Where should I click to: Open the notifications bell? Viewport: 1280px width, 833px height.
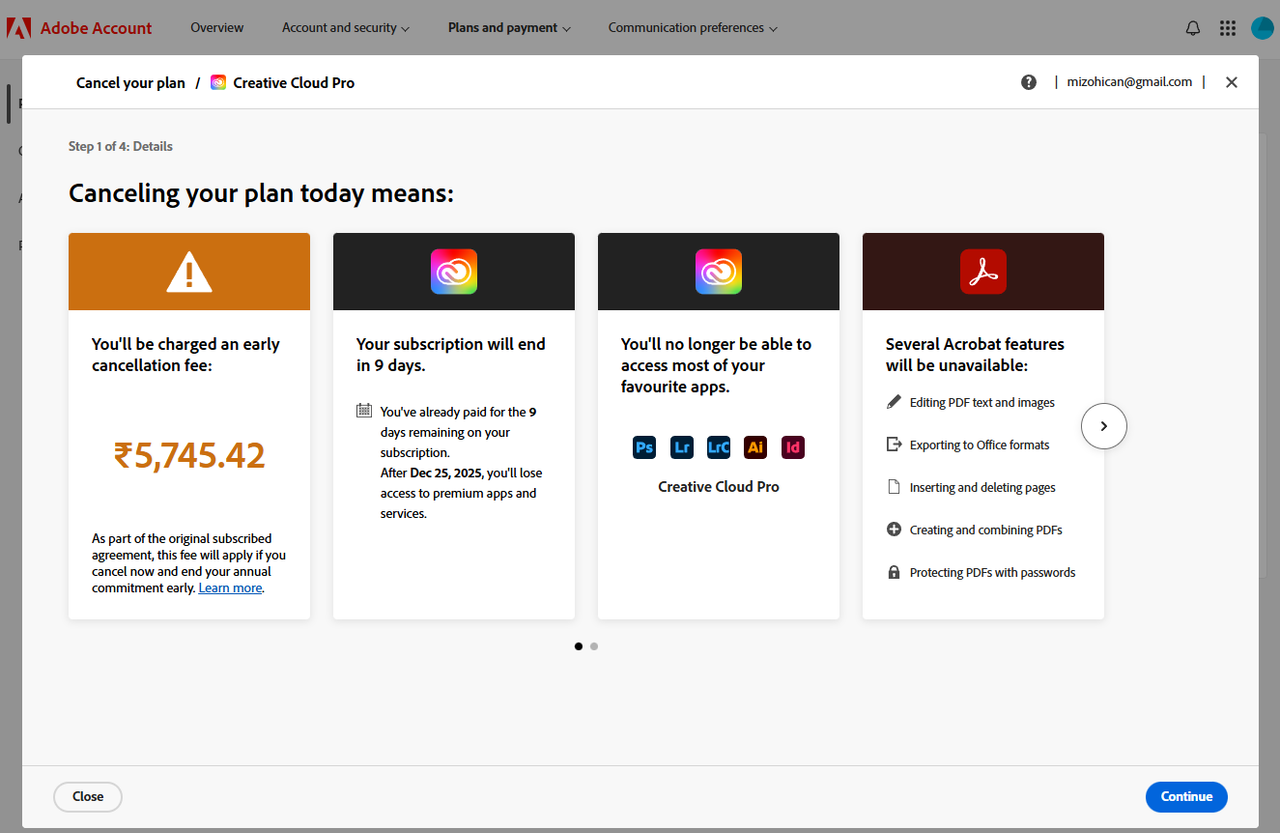(x=1193, y=28)
